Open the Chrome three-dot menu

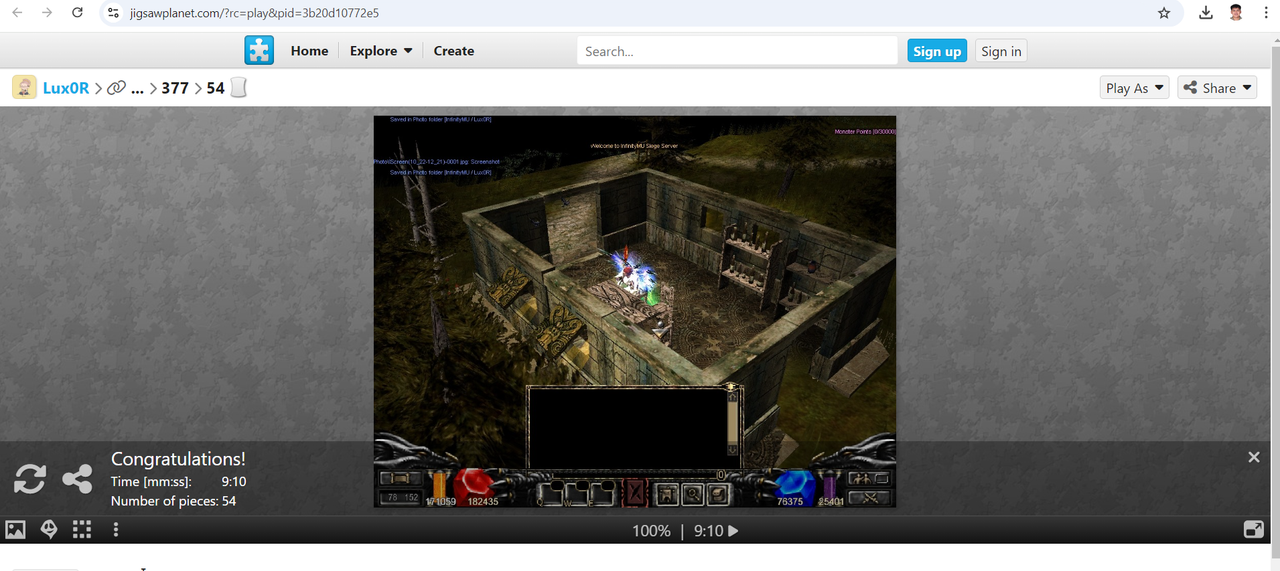coord(1266,13)
